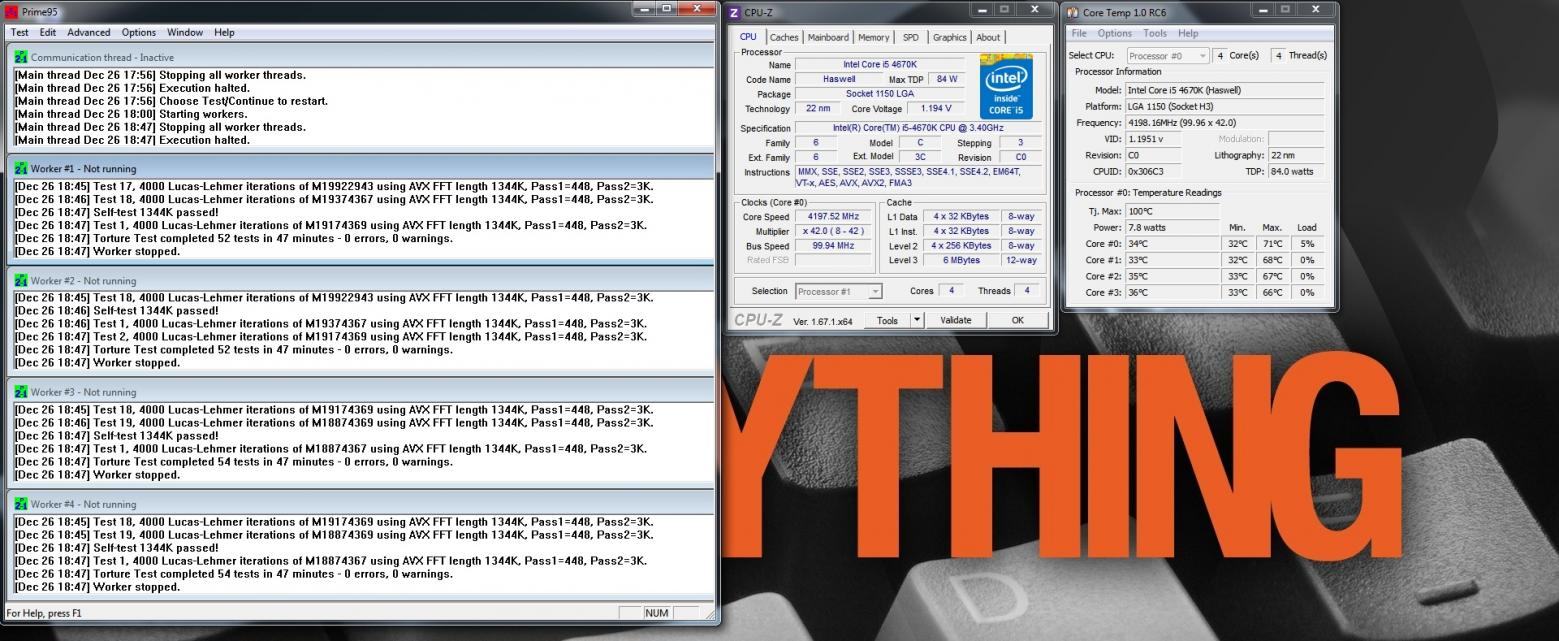Screen dimensions: 1559x641
Task: Click Worker #3's "Self-test 1344K passed!" line
Action: [x=117, y=436]
